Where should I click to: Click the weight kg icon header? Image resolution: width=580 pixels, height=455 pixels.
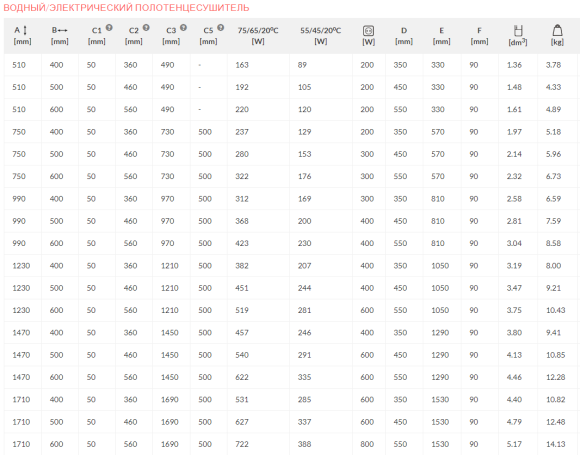557,30
